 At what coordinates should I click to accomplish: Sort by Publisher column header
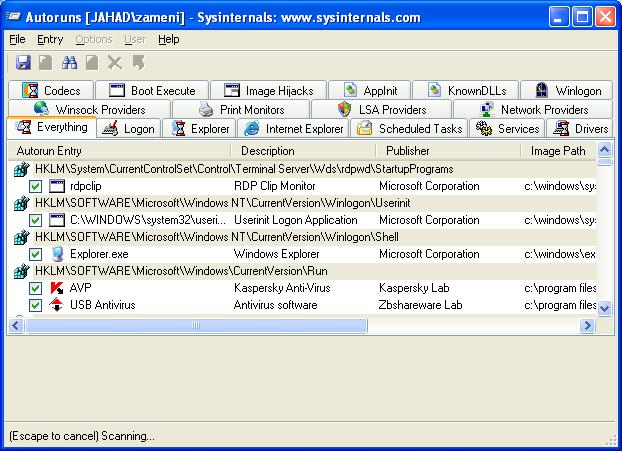tap(448, 151)
